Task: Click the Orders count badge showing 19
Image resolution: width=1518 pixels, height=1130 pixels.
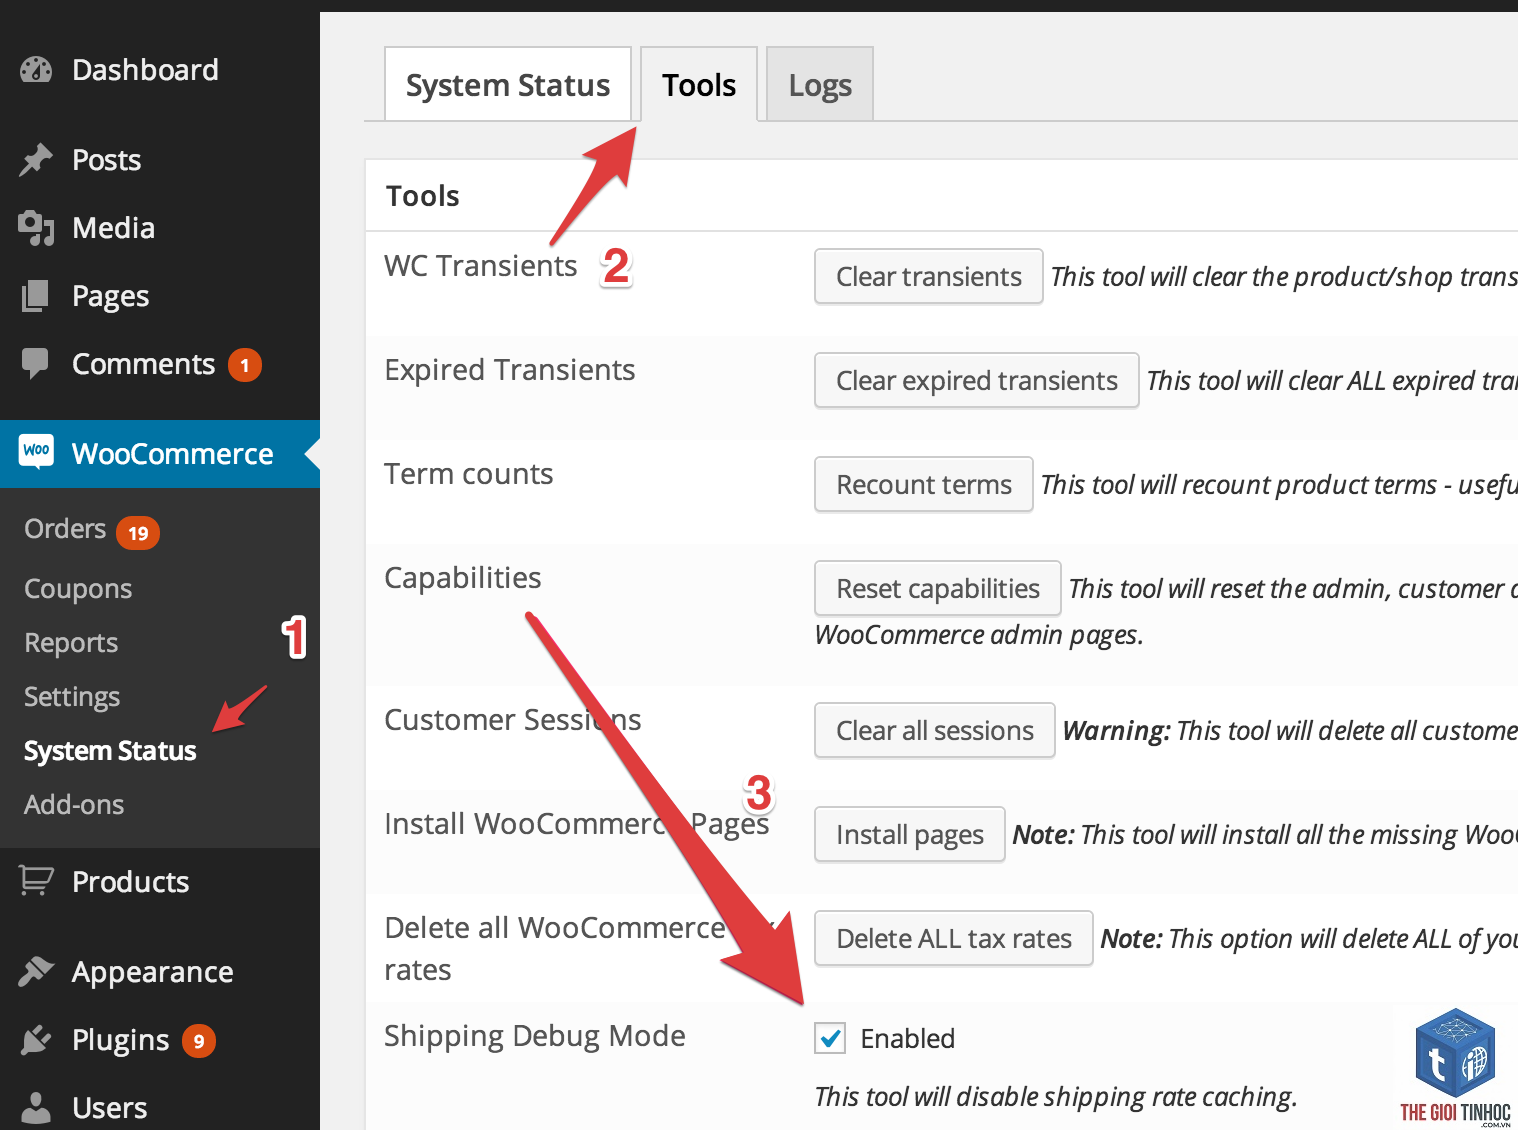Action: click(138, 533)
